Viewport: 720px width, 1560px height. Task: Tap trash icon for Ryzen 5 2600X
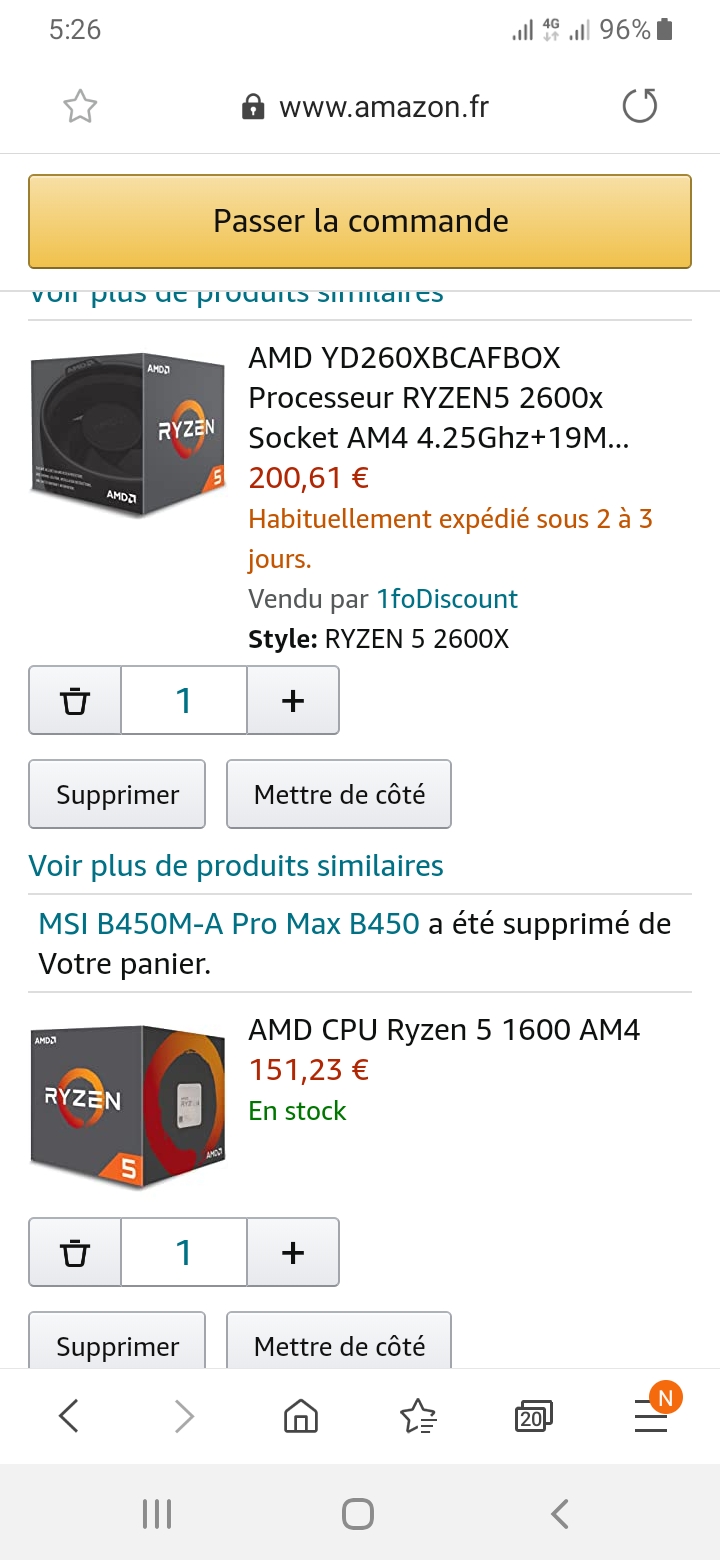click(x=75, y=701)
